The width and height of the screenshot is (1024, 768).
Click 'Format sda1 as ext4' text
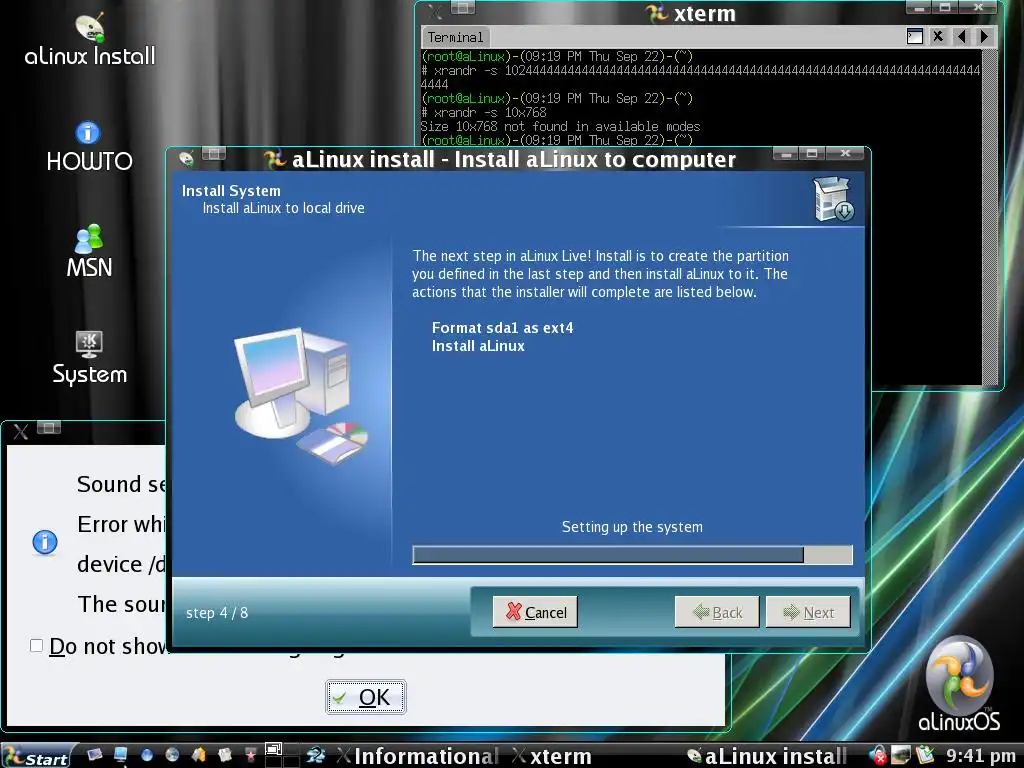tap(502, 328)
